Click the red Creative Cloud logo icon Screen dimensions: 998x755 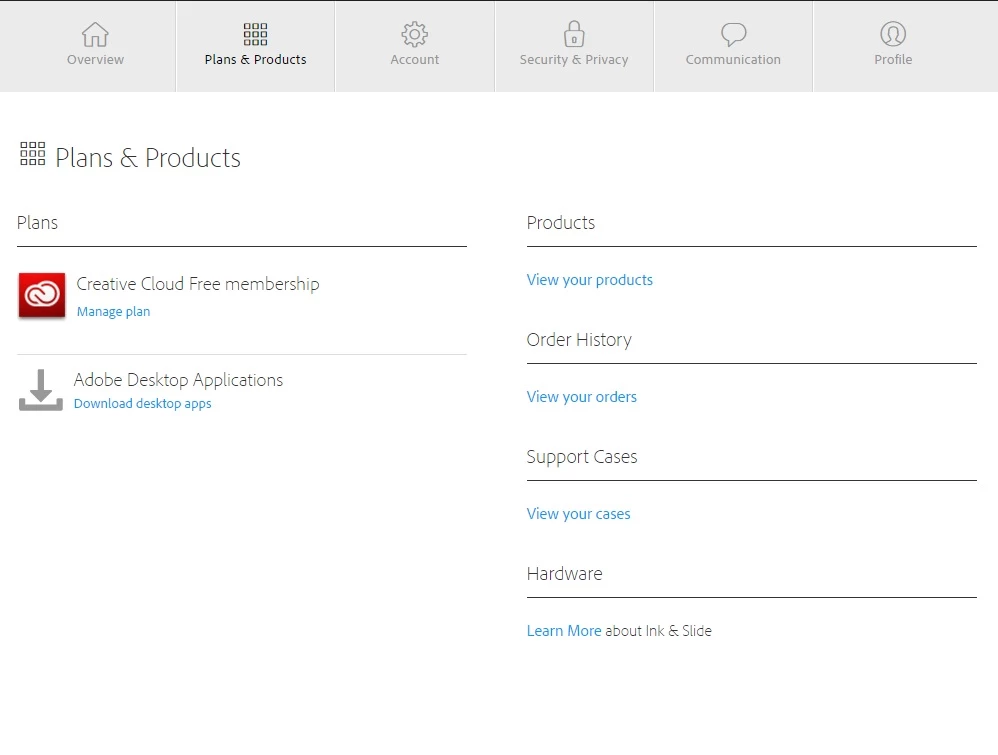(x=42, y=296)
